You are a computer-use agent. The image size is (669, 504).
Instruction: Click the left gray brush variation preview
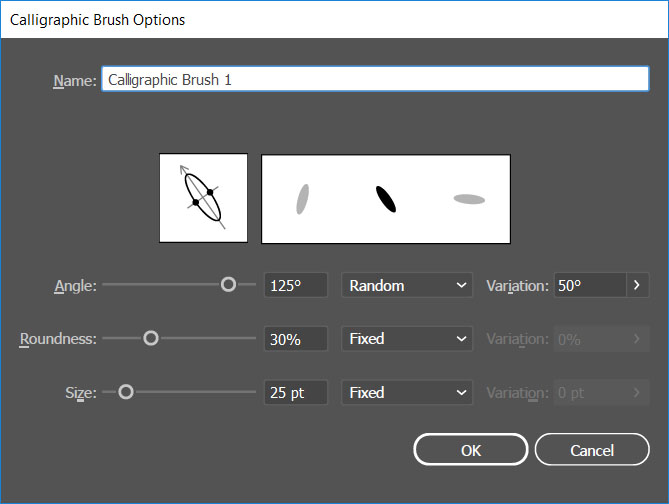tap(303, 199)
